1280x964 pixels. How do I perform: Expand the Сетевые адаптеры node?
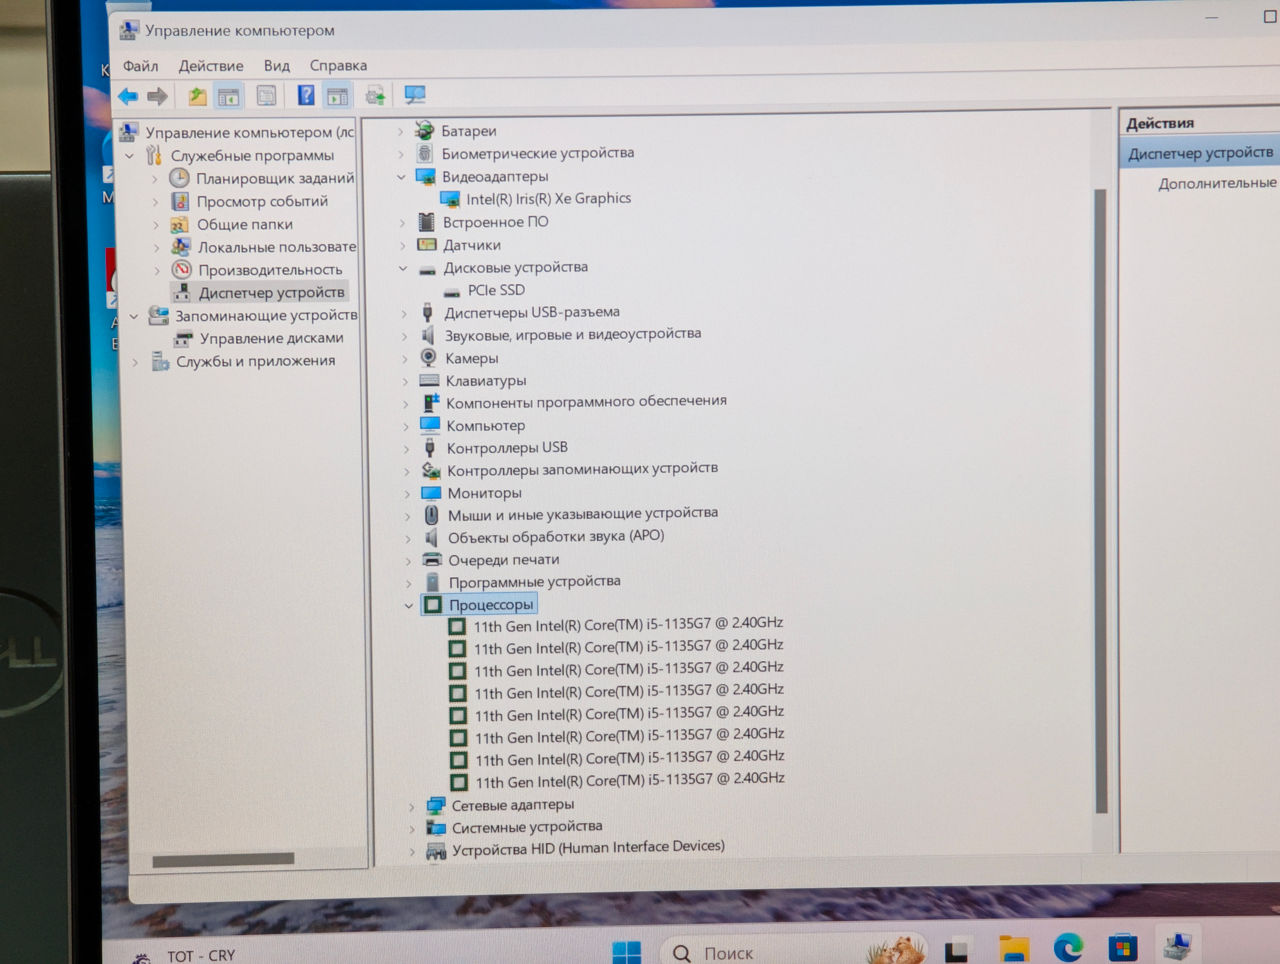[x=411, y=806]
